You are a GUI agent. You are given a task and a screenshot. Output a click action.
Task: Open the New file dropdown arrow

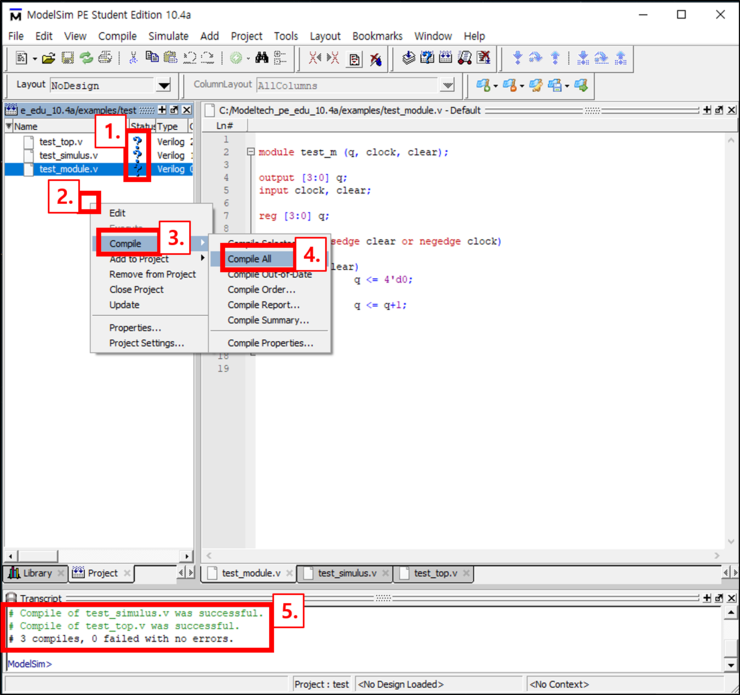(x=34, y=59)
